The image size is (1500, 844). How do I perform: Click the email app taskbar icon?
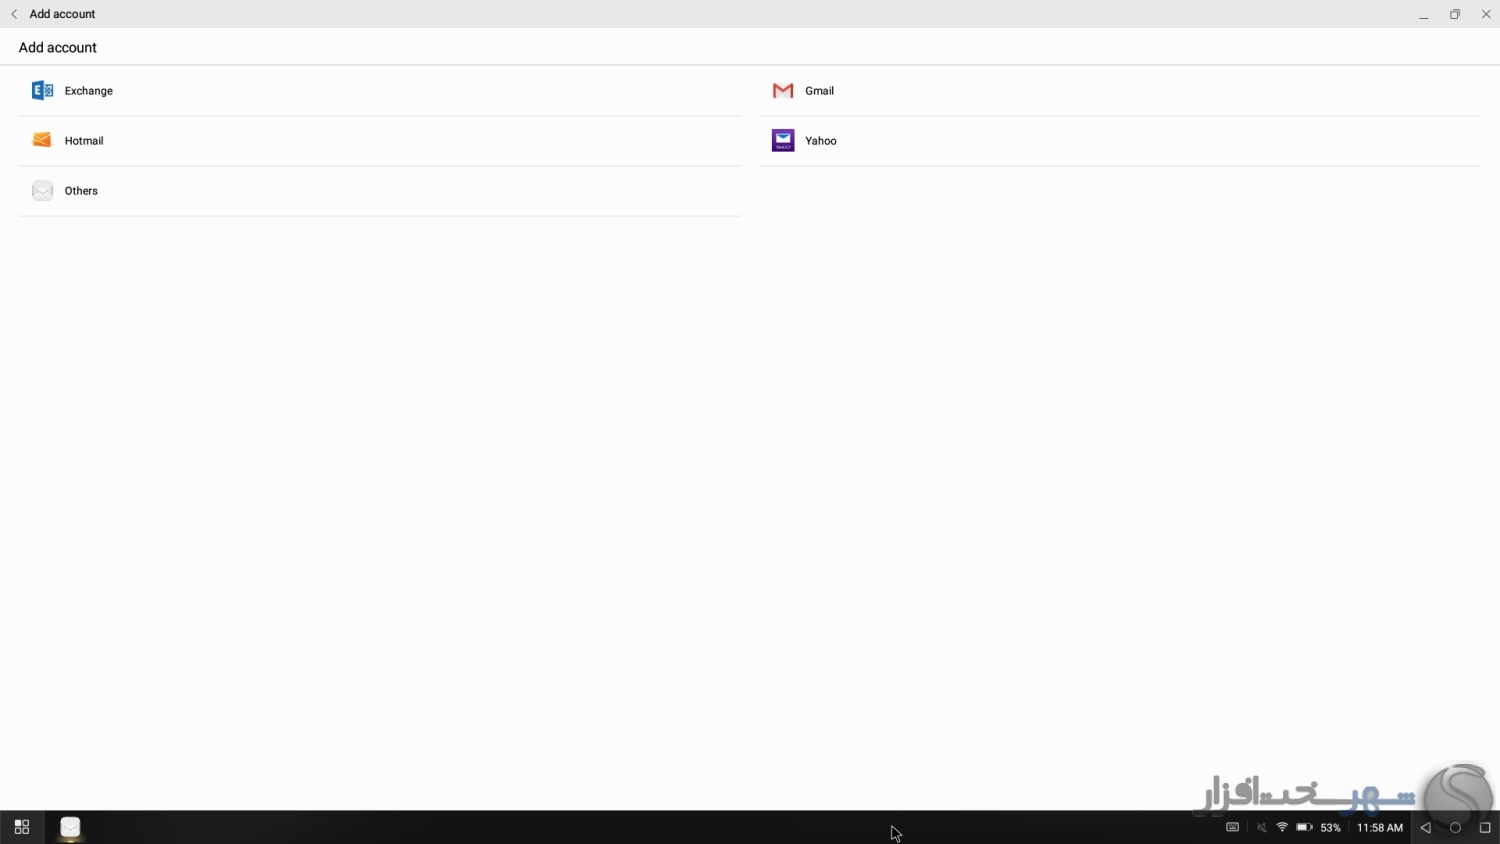point(70,827)
